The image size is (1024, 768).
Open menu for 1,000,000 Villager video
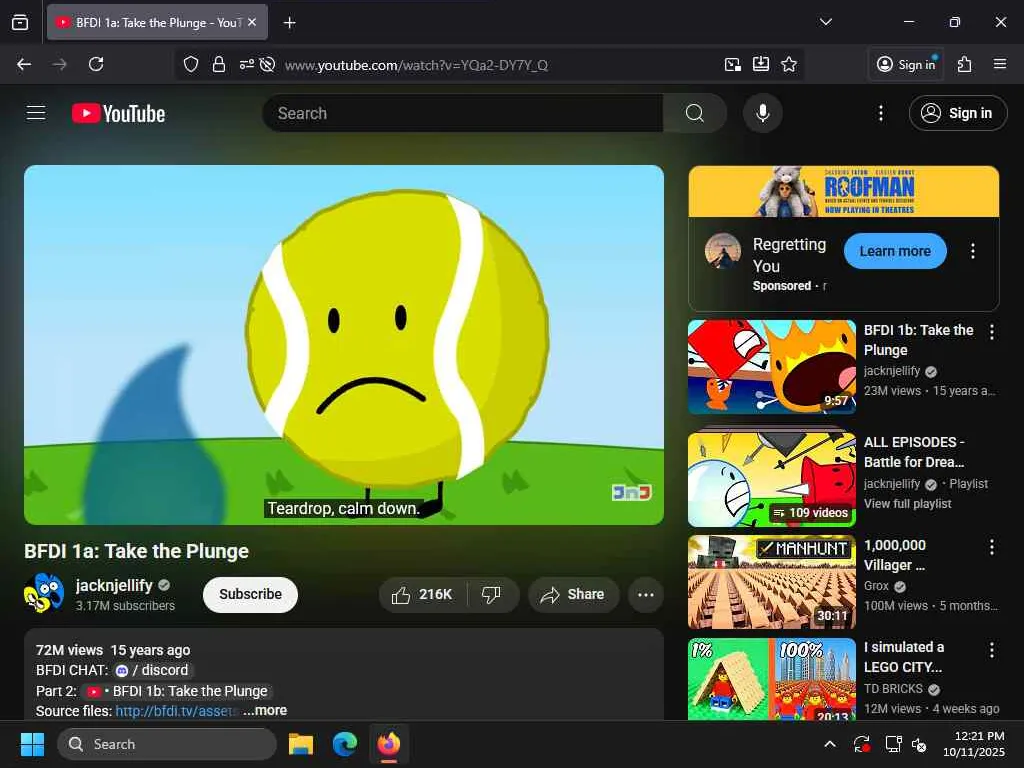(x=991, y=547)
